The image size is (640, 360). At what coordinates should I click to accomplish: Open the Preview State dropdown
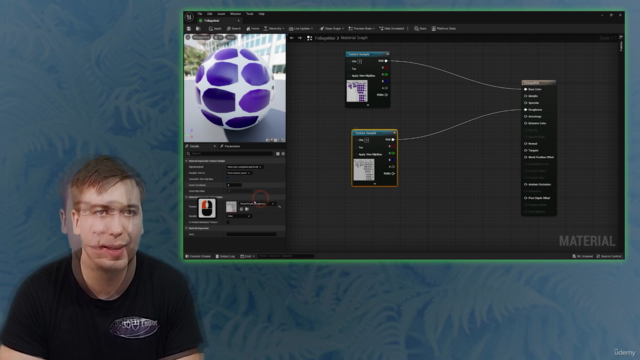pyautogui.click(x=362, y=29)
